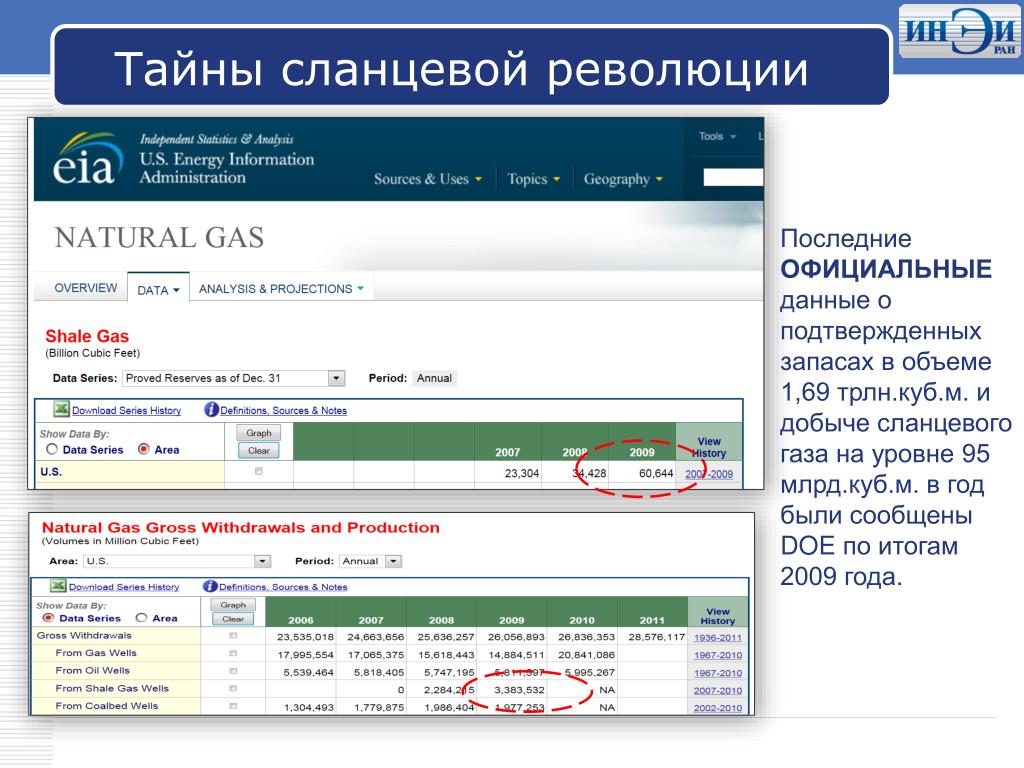Open the Sources & Uses menu
This screenshot has width=1024, height=768.
428,179
